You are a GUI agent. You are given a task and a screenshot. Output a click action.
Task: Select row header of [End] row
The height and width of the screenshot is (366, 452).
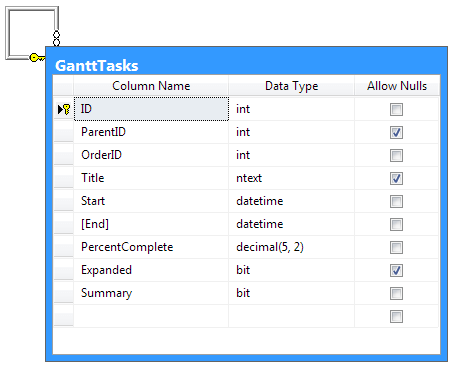[x=63, y=224]
